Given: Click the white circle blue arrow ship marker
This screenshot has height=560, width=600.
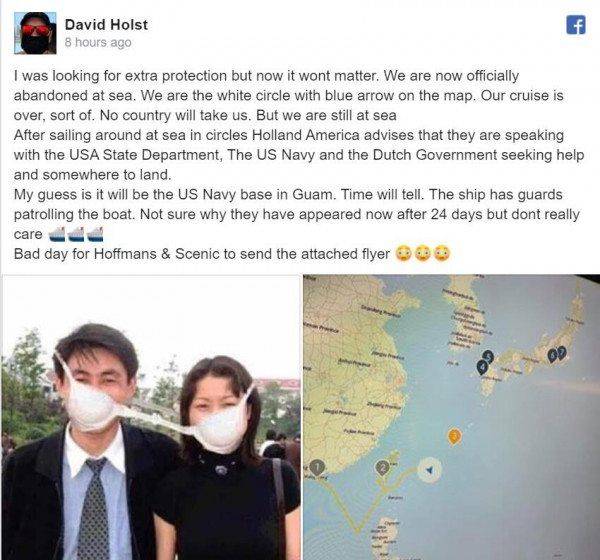Looking at the screenshot, I should click(x=429, y=470).
